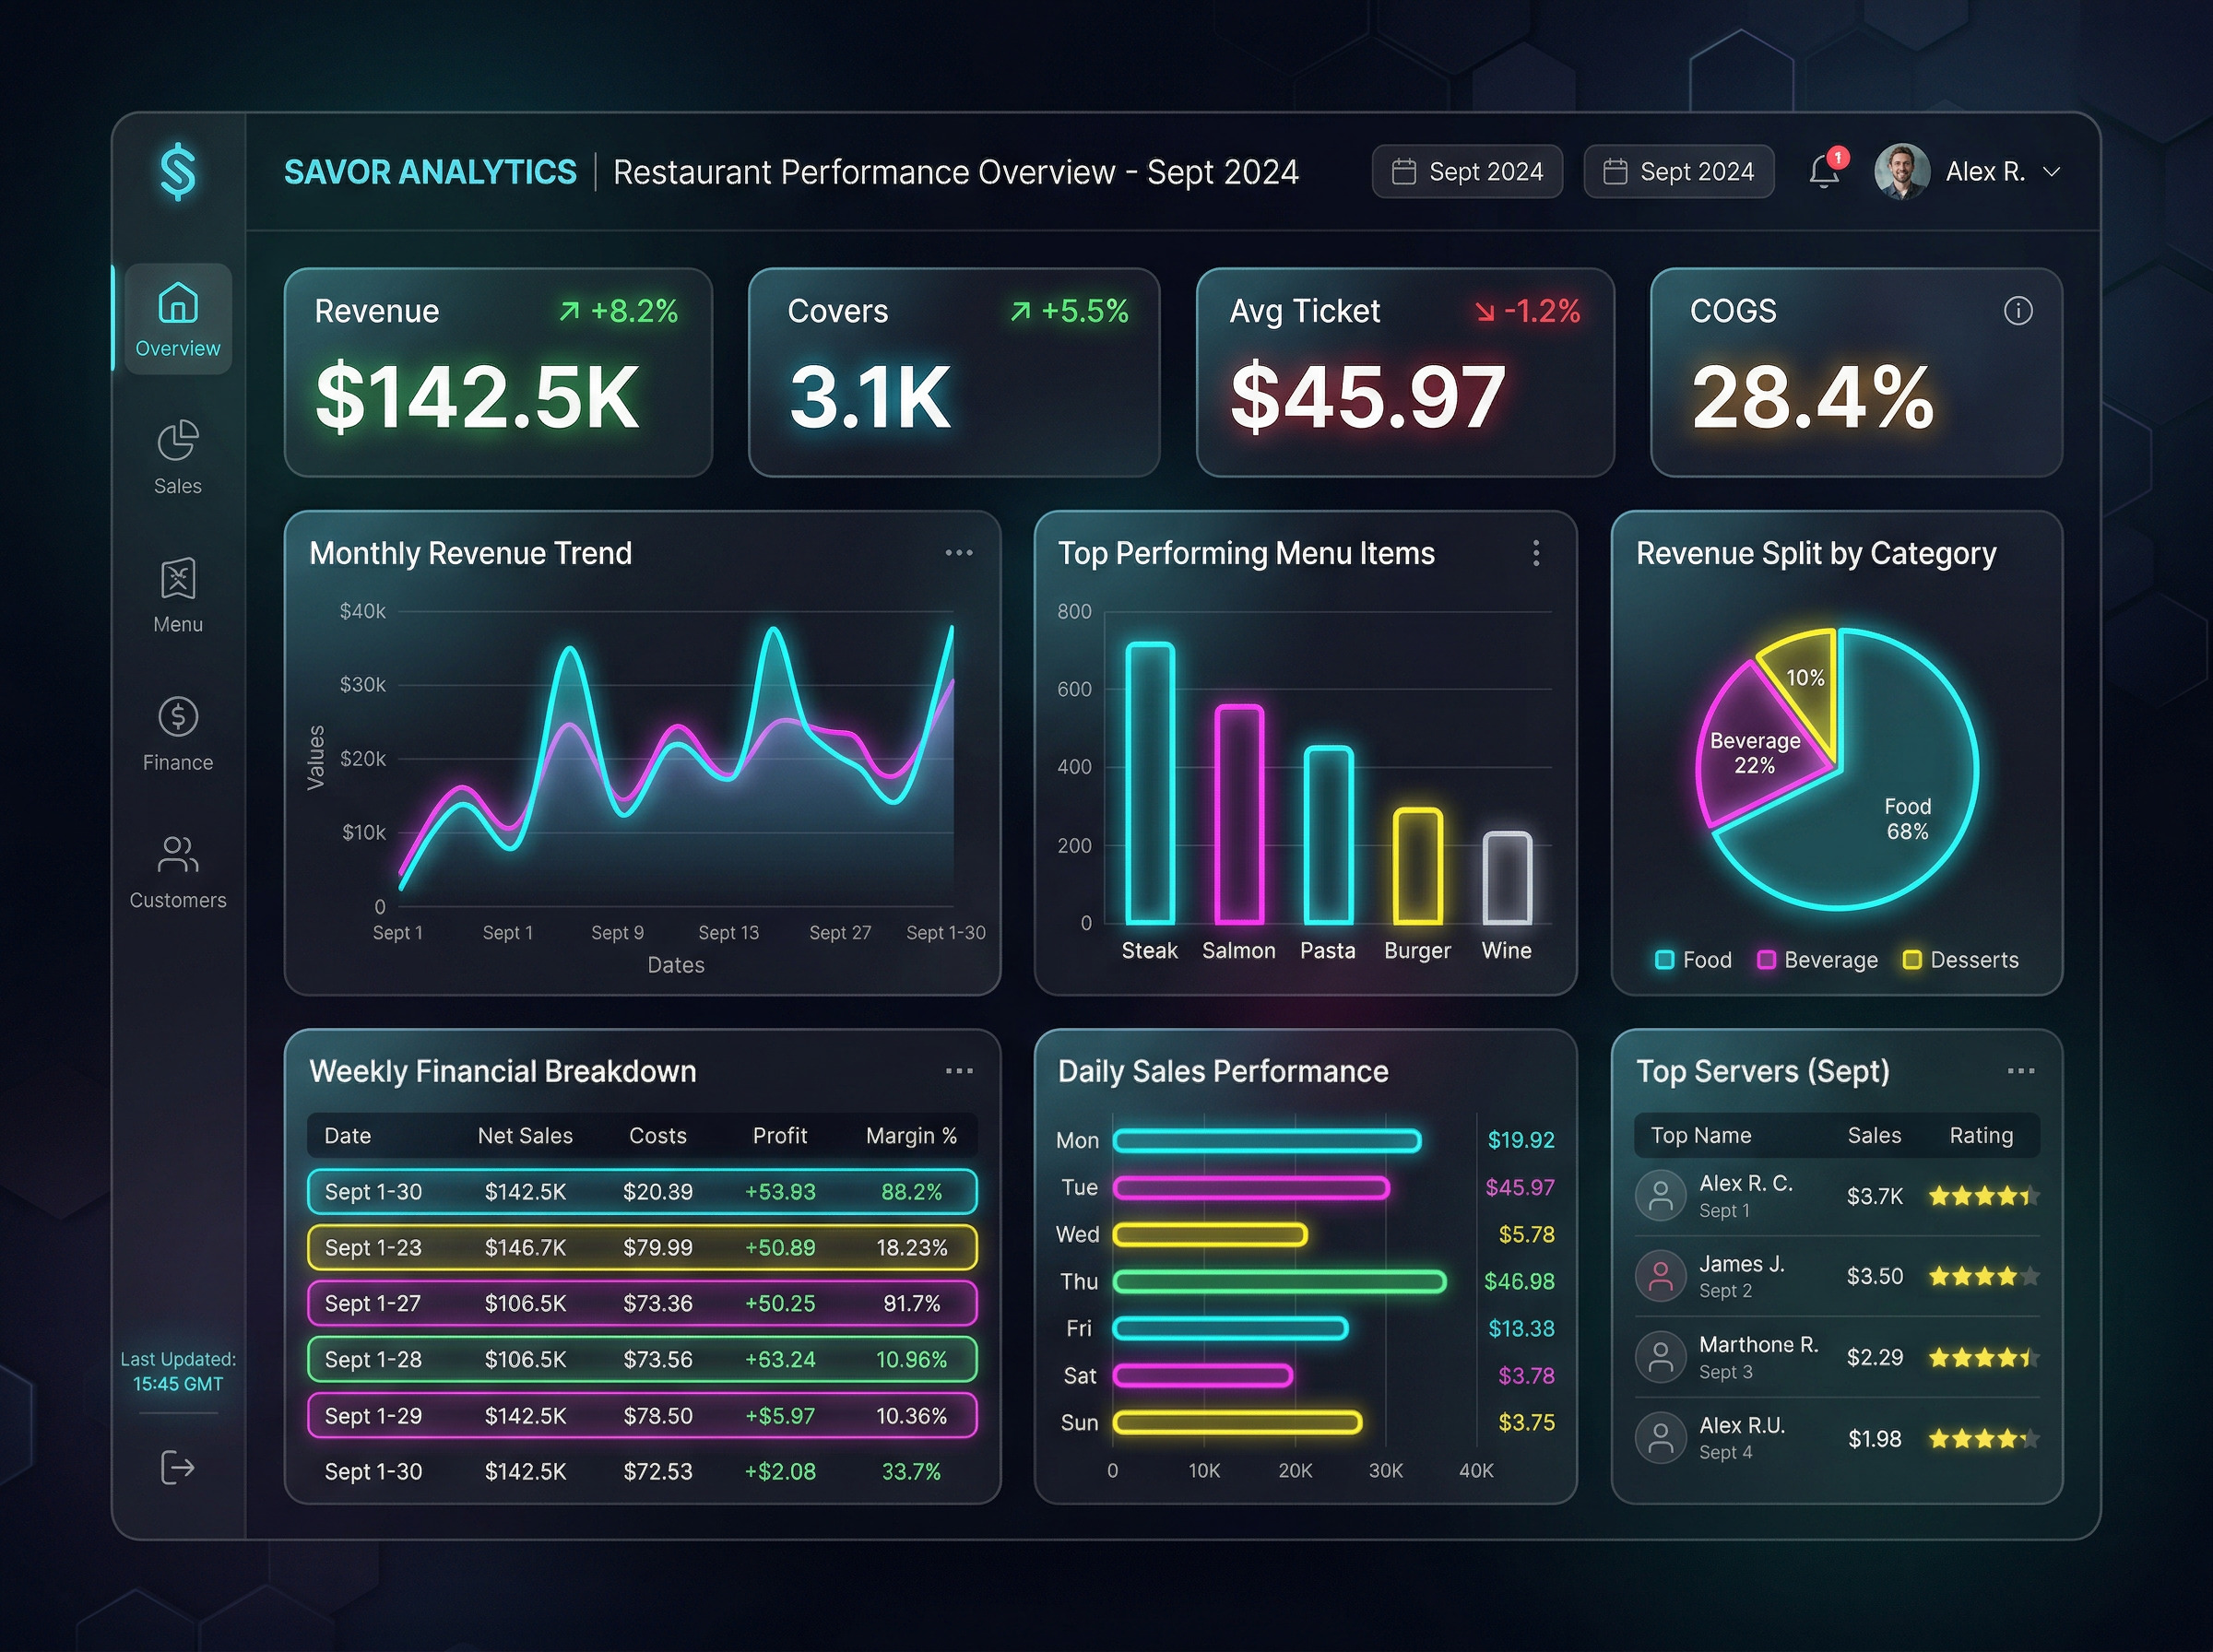
Task: Click the Wed sales bar
Action: click(x=1210, y=1235)
